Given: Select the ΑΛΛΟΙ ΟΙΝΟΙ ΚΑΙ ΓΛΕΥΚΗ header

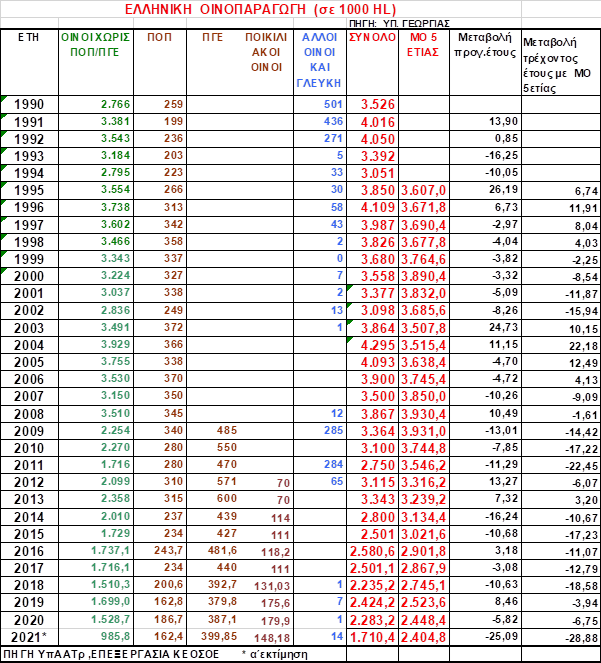Looking at the screenshot, I should click(319, 59).
